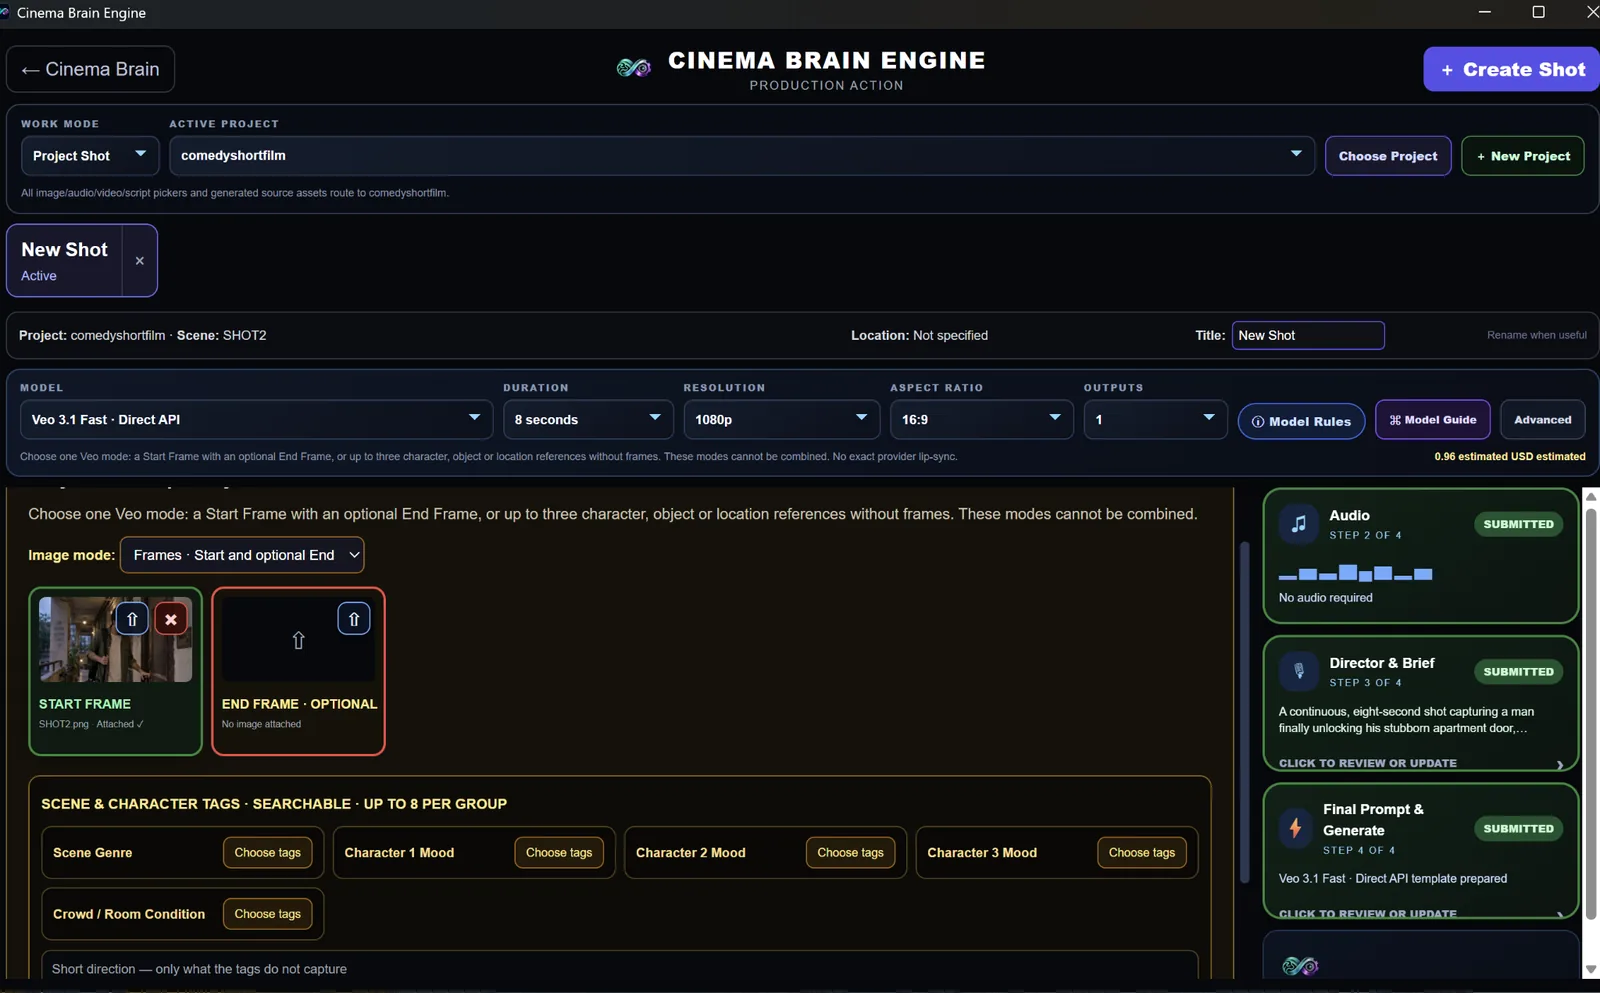Click to review the Director & Brief step

pyautogui.click(x=1367, y=763)
